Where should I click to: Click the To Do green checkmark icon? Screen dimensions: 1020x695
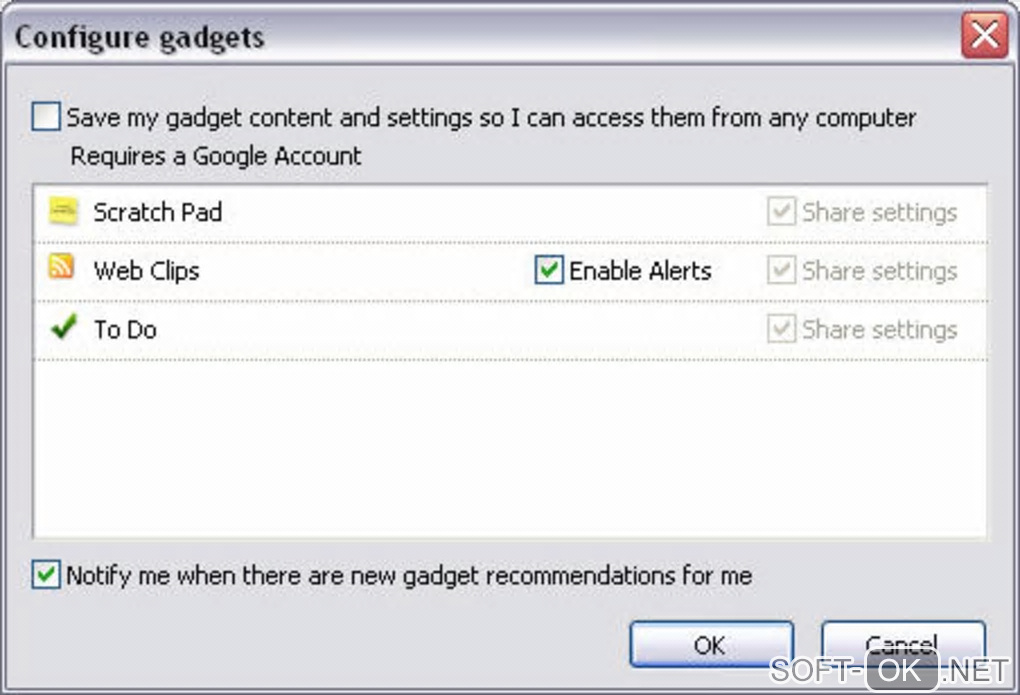click(x=63, y=327)
